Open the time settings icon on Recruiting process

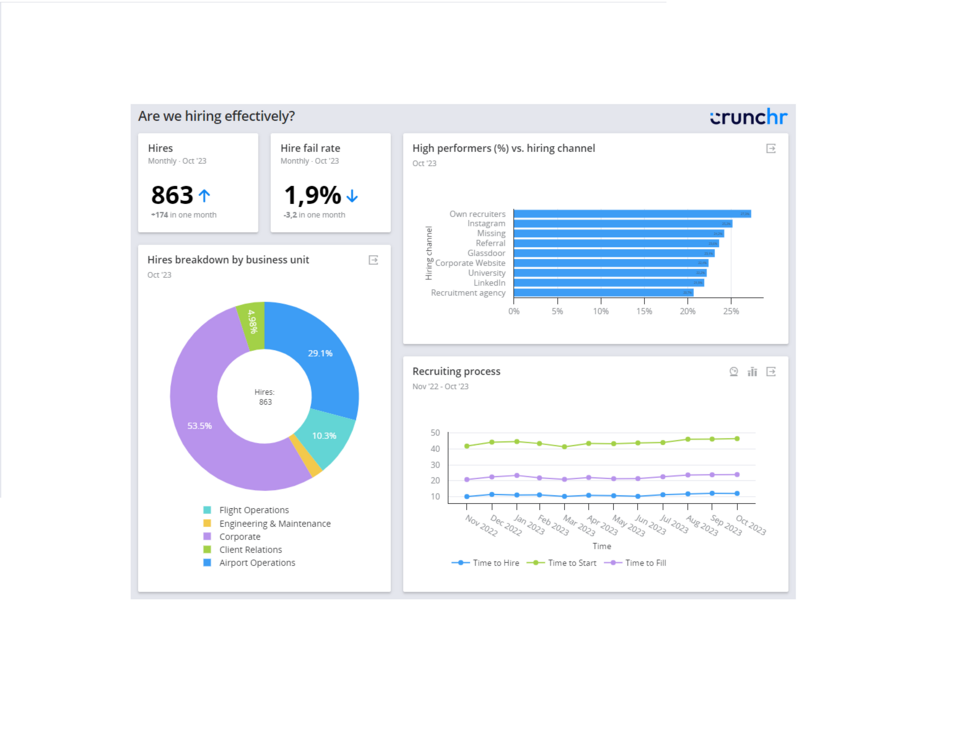[734, 371]
